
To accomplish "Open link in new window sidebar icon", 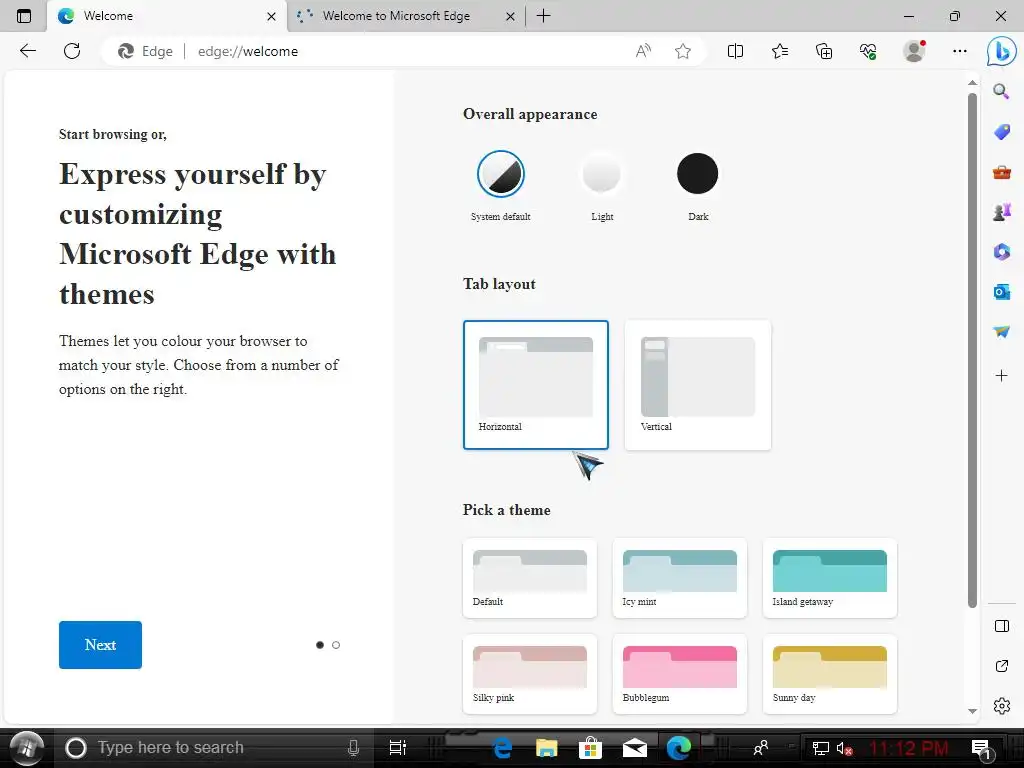I will pyautogui.click(x=1002, y=666).
